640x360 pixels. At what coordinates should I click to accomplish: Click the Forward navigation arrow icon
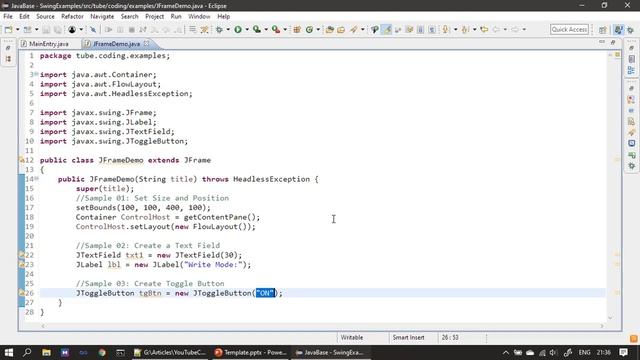coord(515,29)
